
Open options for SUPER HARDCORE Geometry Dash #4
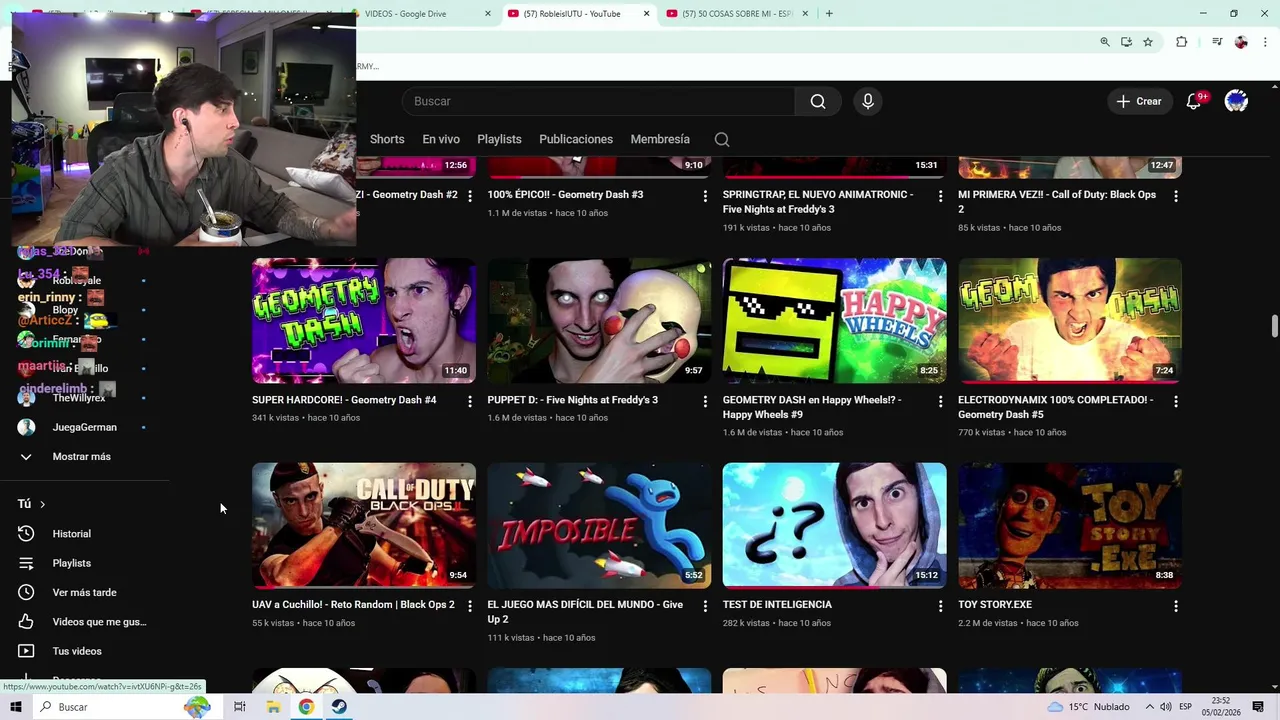pyautogui.click(x=470, y=401)
